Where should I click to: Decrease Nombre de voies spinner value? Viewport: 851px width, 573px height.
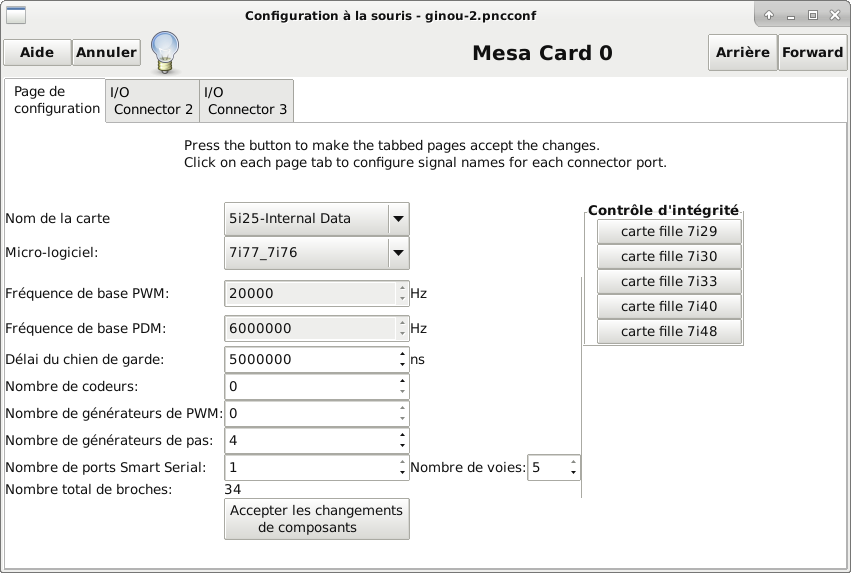click(573, 473)
